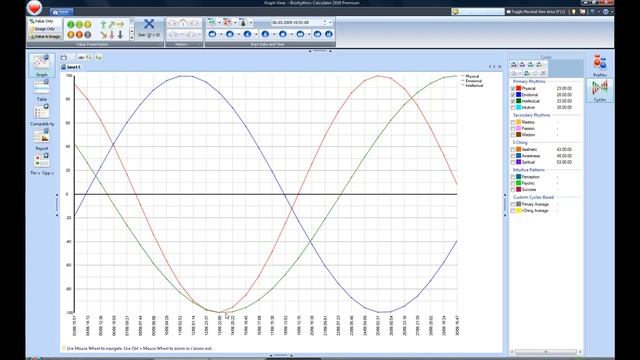Click the first blue date navigation button
The width and height of the screenshot is (640, 360).
[212, 34]
